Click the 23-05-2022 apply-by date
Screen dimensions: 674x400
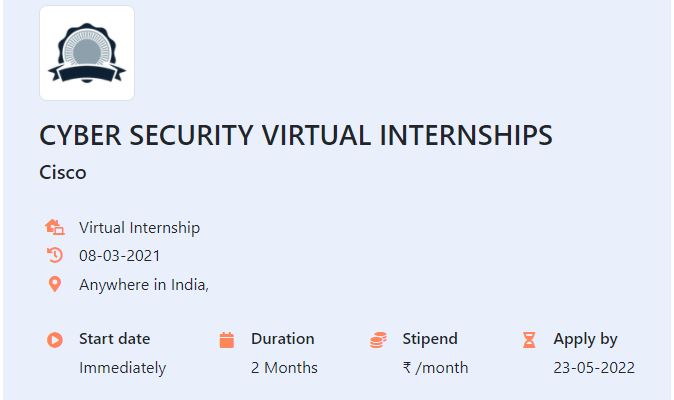tap(594, 368)
